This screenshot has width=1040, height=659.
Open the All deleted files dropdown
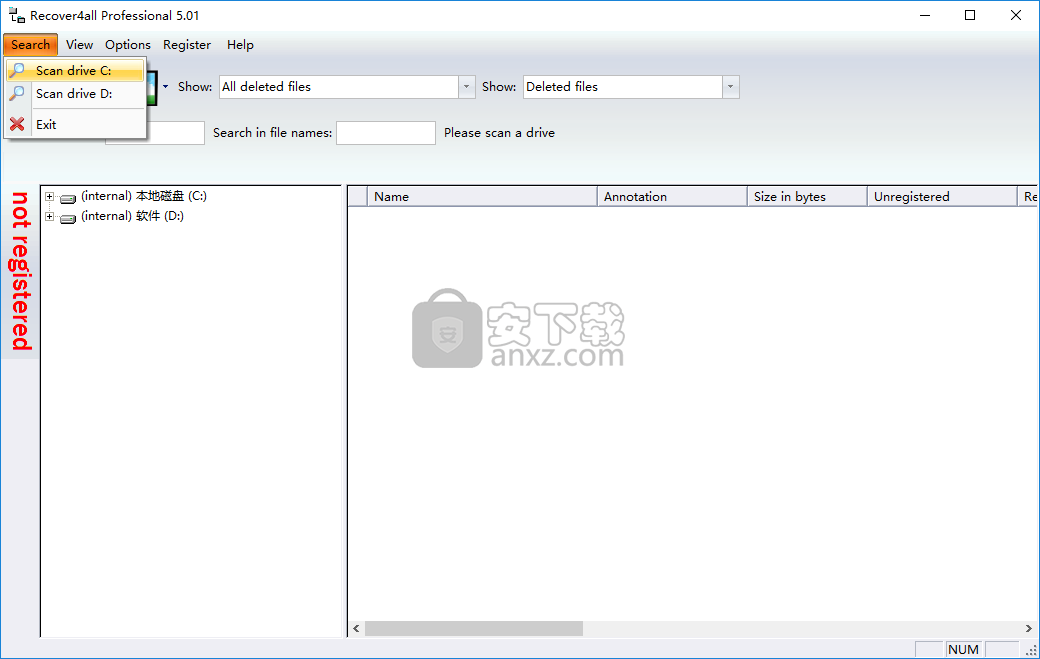(x=466, y=87)
